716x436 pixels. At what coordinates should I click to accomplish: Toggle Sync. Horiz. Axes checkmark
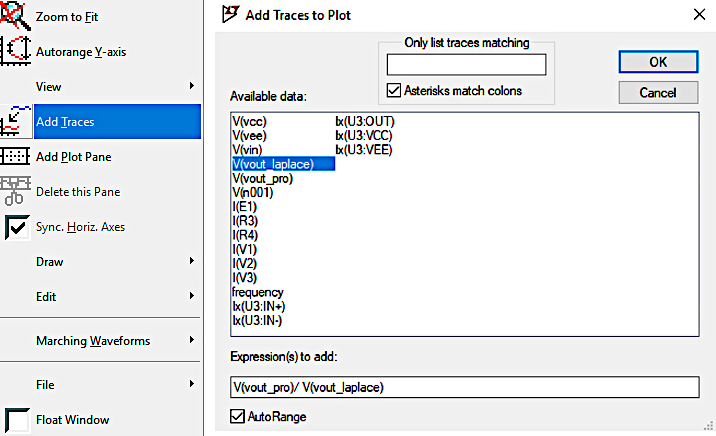point(17,227)
